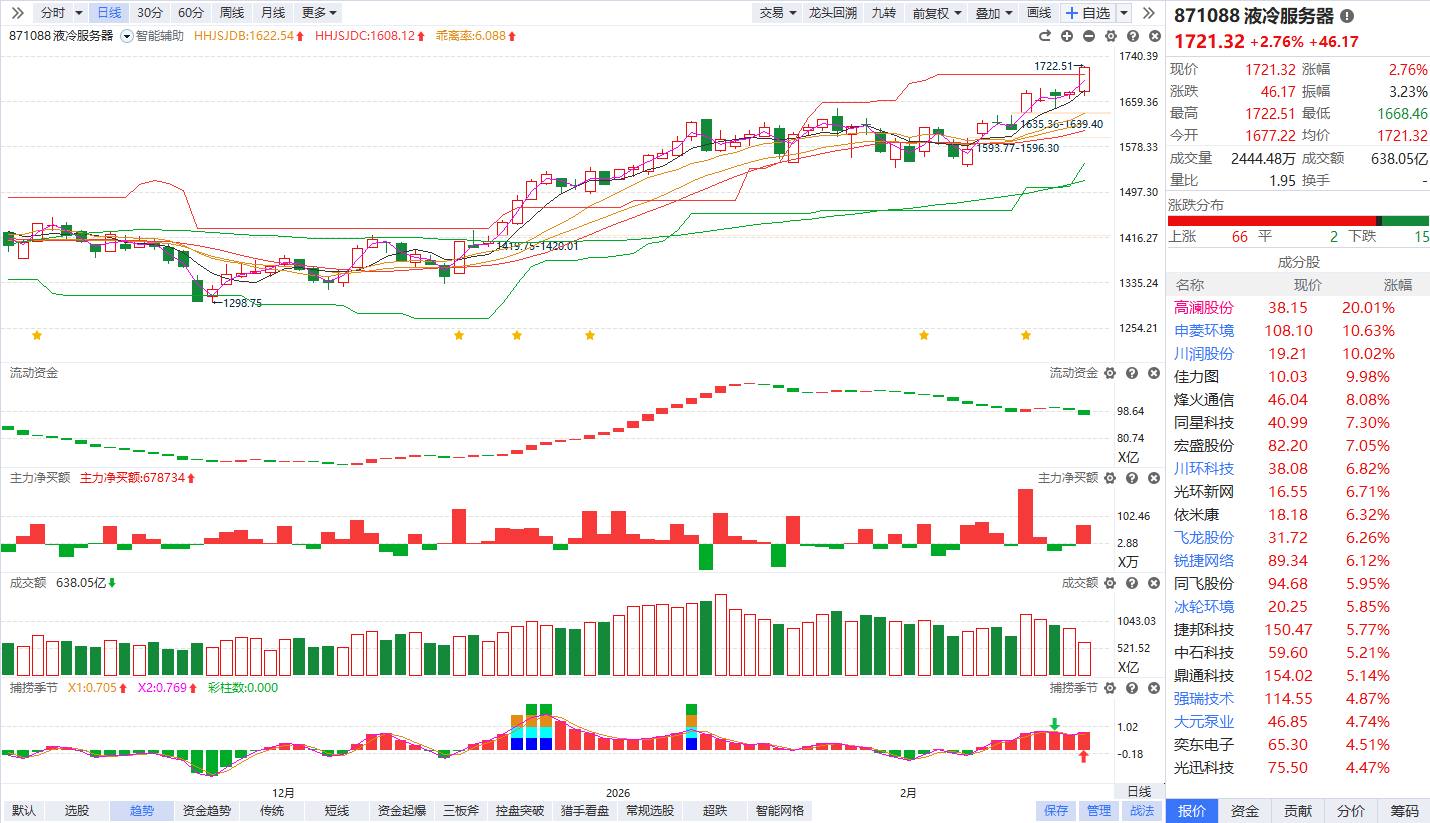The image size is (1430, 823).
Task: Close the 成交额 indicator panel
Action: pyautogui.click(x=1153, y=583)
